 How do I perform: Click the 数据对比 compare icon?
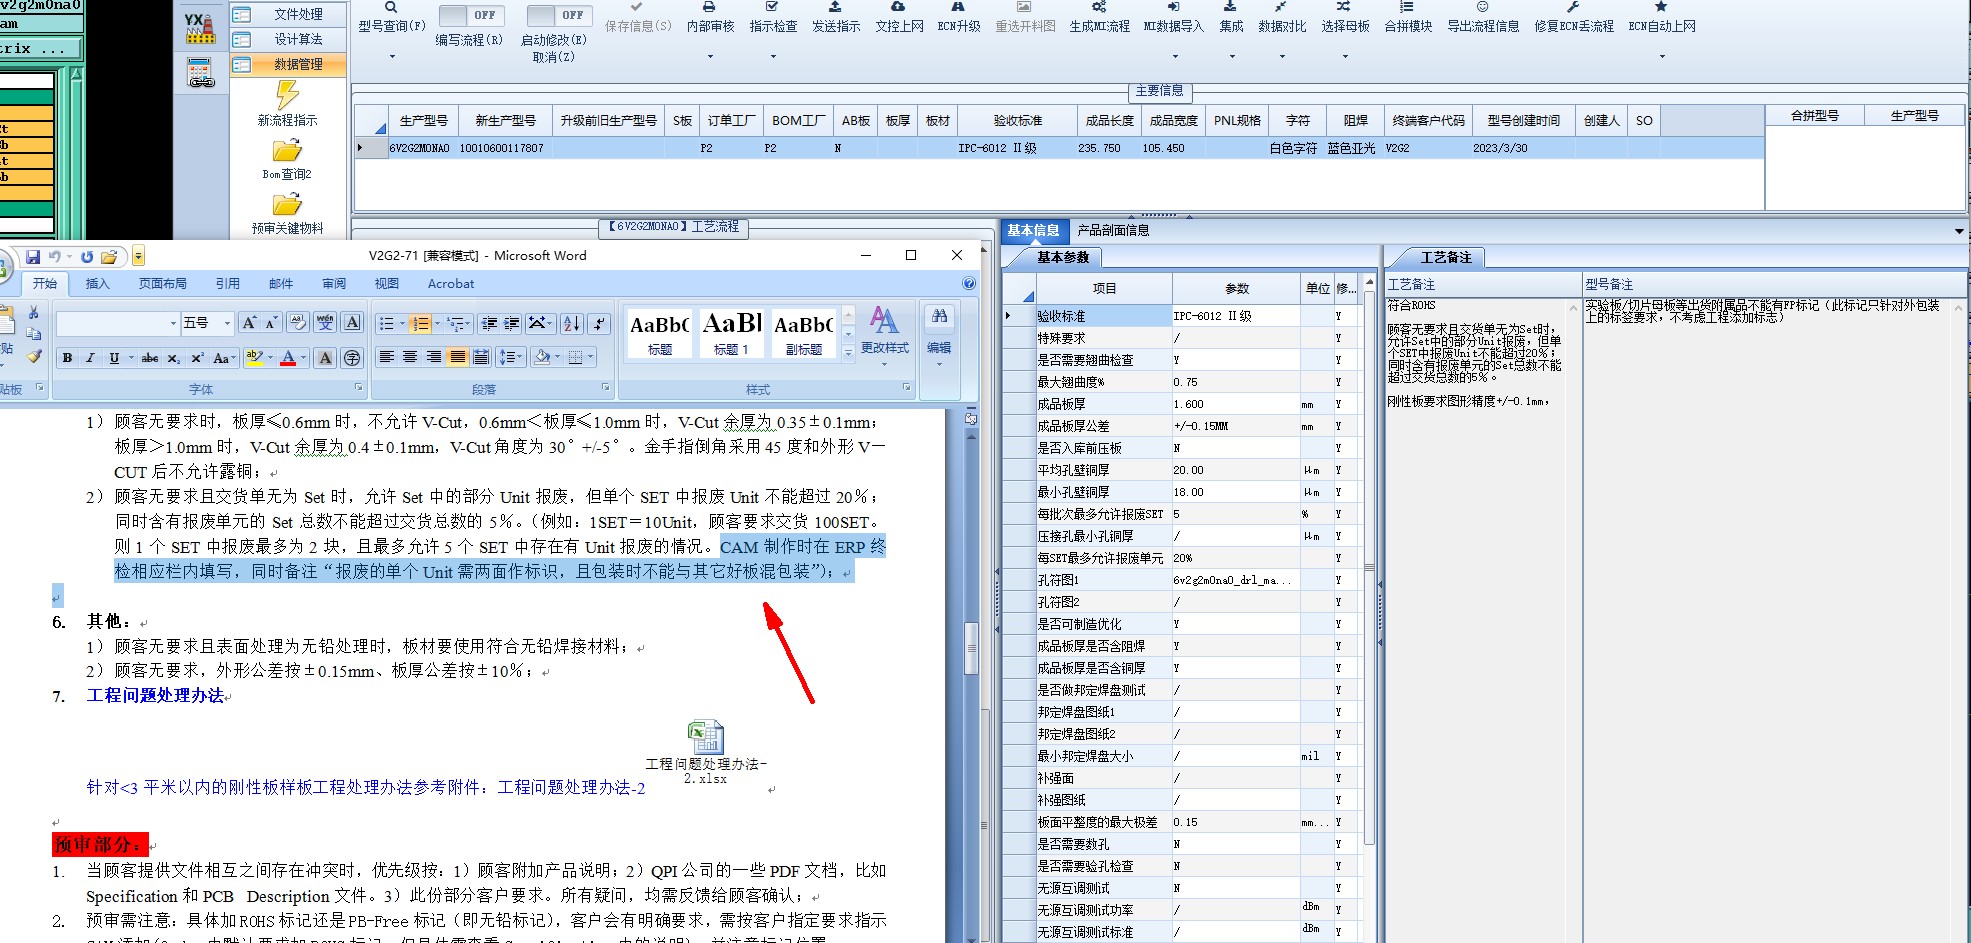(x=1281, y=7)
